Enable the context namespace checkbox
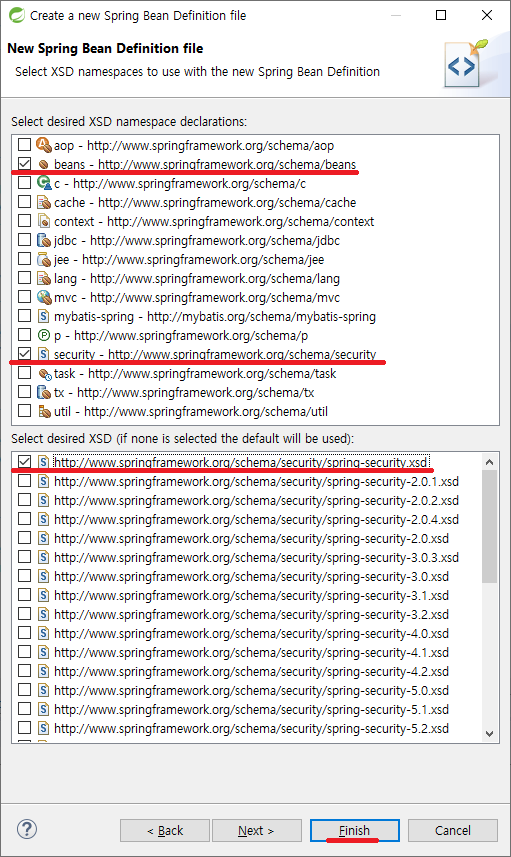 [24, 221]
